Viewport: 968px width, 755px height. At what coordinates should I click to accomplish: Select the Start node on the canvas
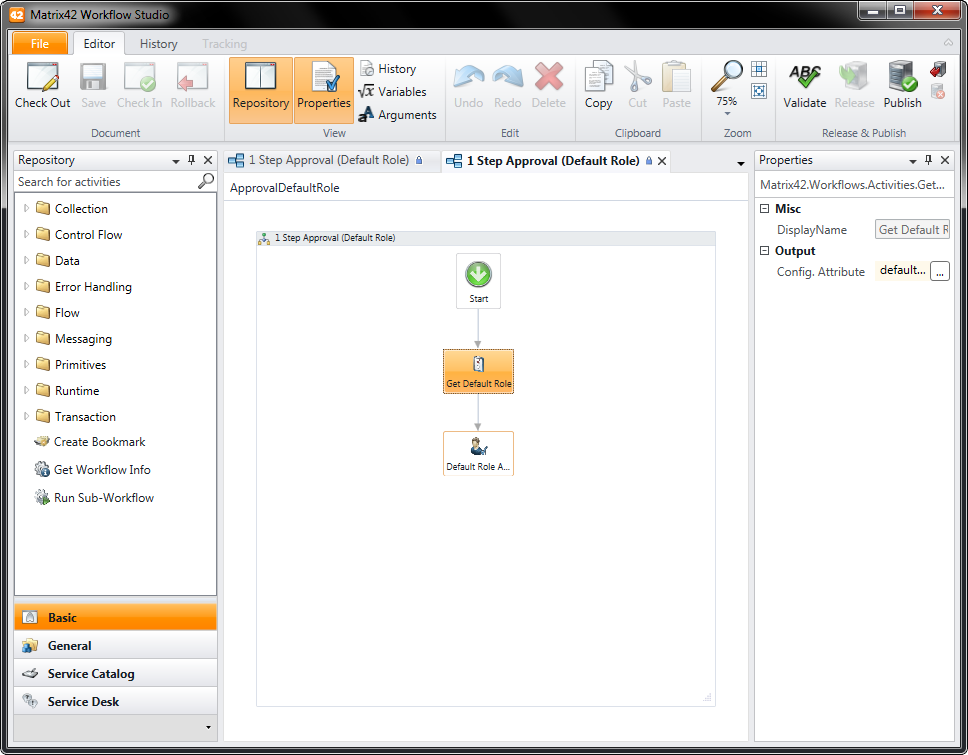pyautogui.click(x=478, y=282)
